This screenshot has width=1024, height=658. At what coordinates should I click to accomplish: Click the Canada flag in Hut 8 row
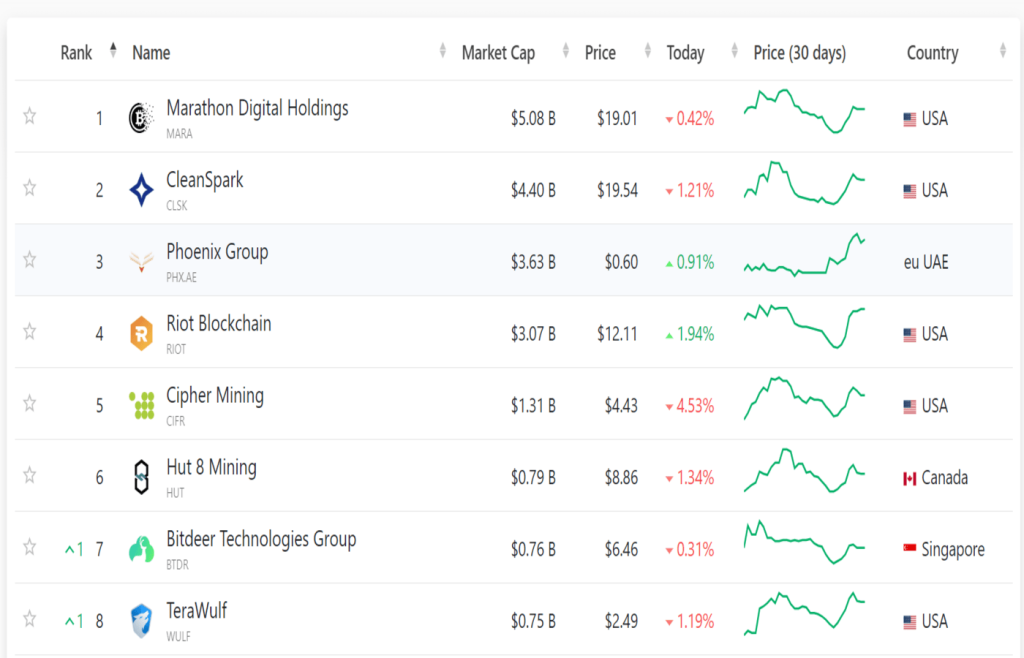910,478
